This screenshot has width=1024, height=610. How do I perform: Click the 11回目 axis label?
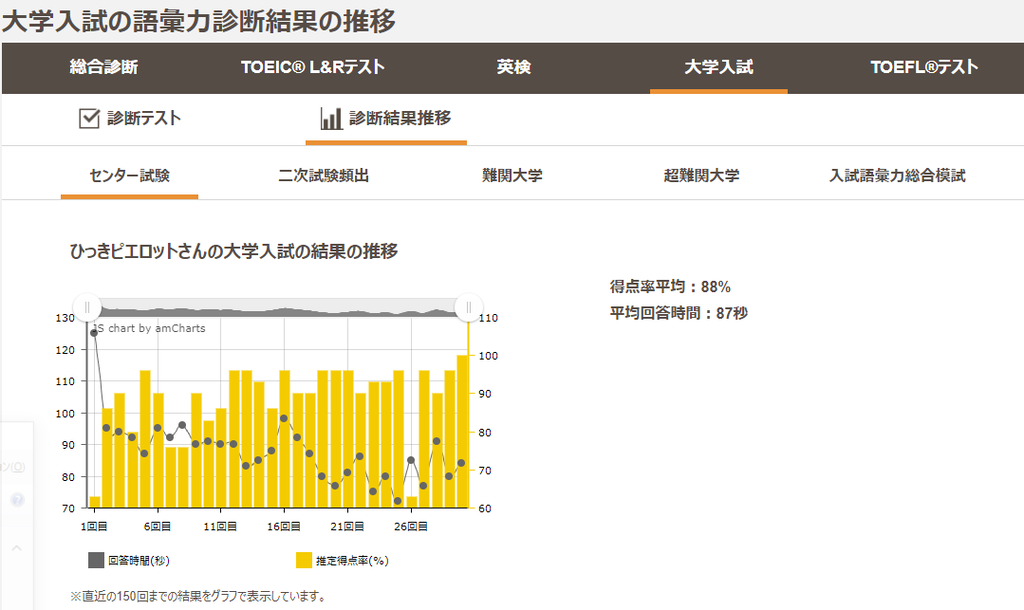(220, 526)
